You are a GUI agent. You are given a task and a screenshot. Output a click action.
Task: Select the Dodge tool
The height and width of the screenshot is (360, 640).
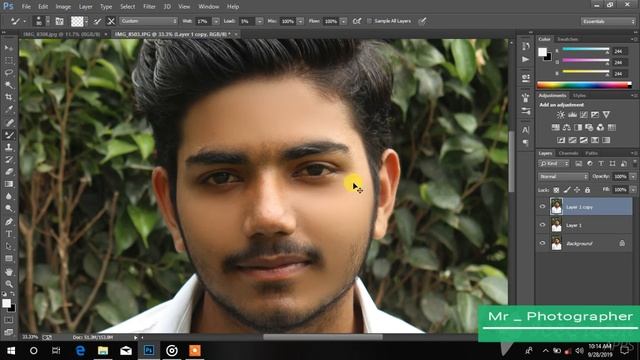pos(9,209)
